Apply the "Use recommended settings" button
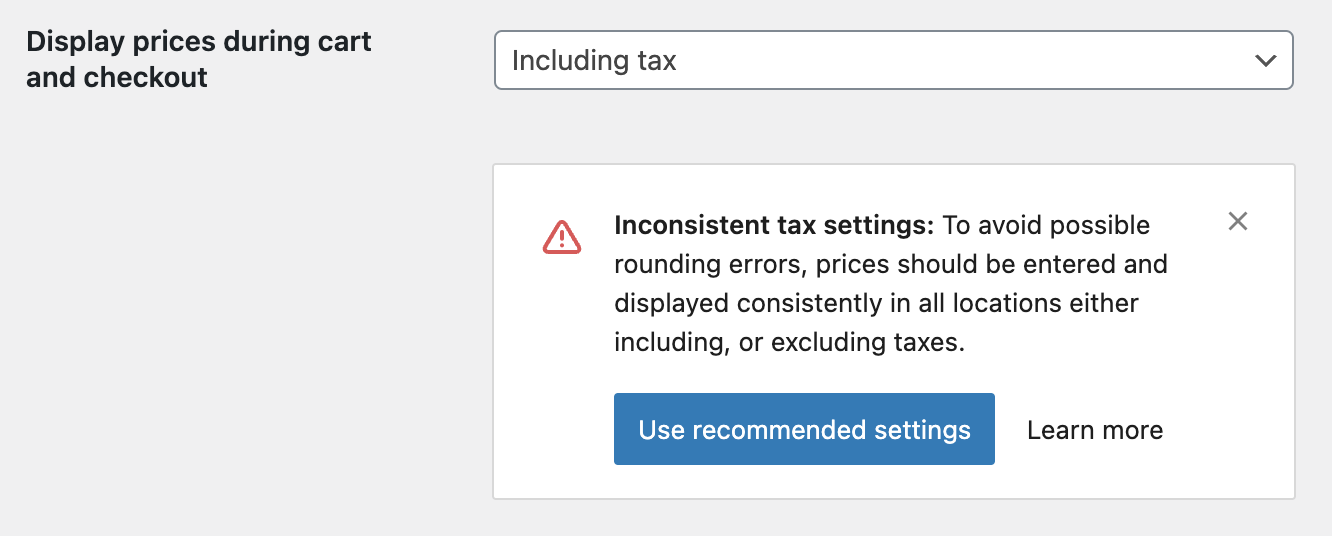1332x536 pixels. pos(804,430)
